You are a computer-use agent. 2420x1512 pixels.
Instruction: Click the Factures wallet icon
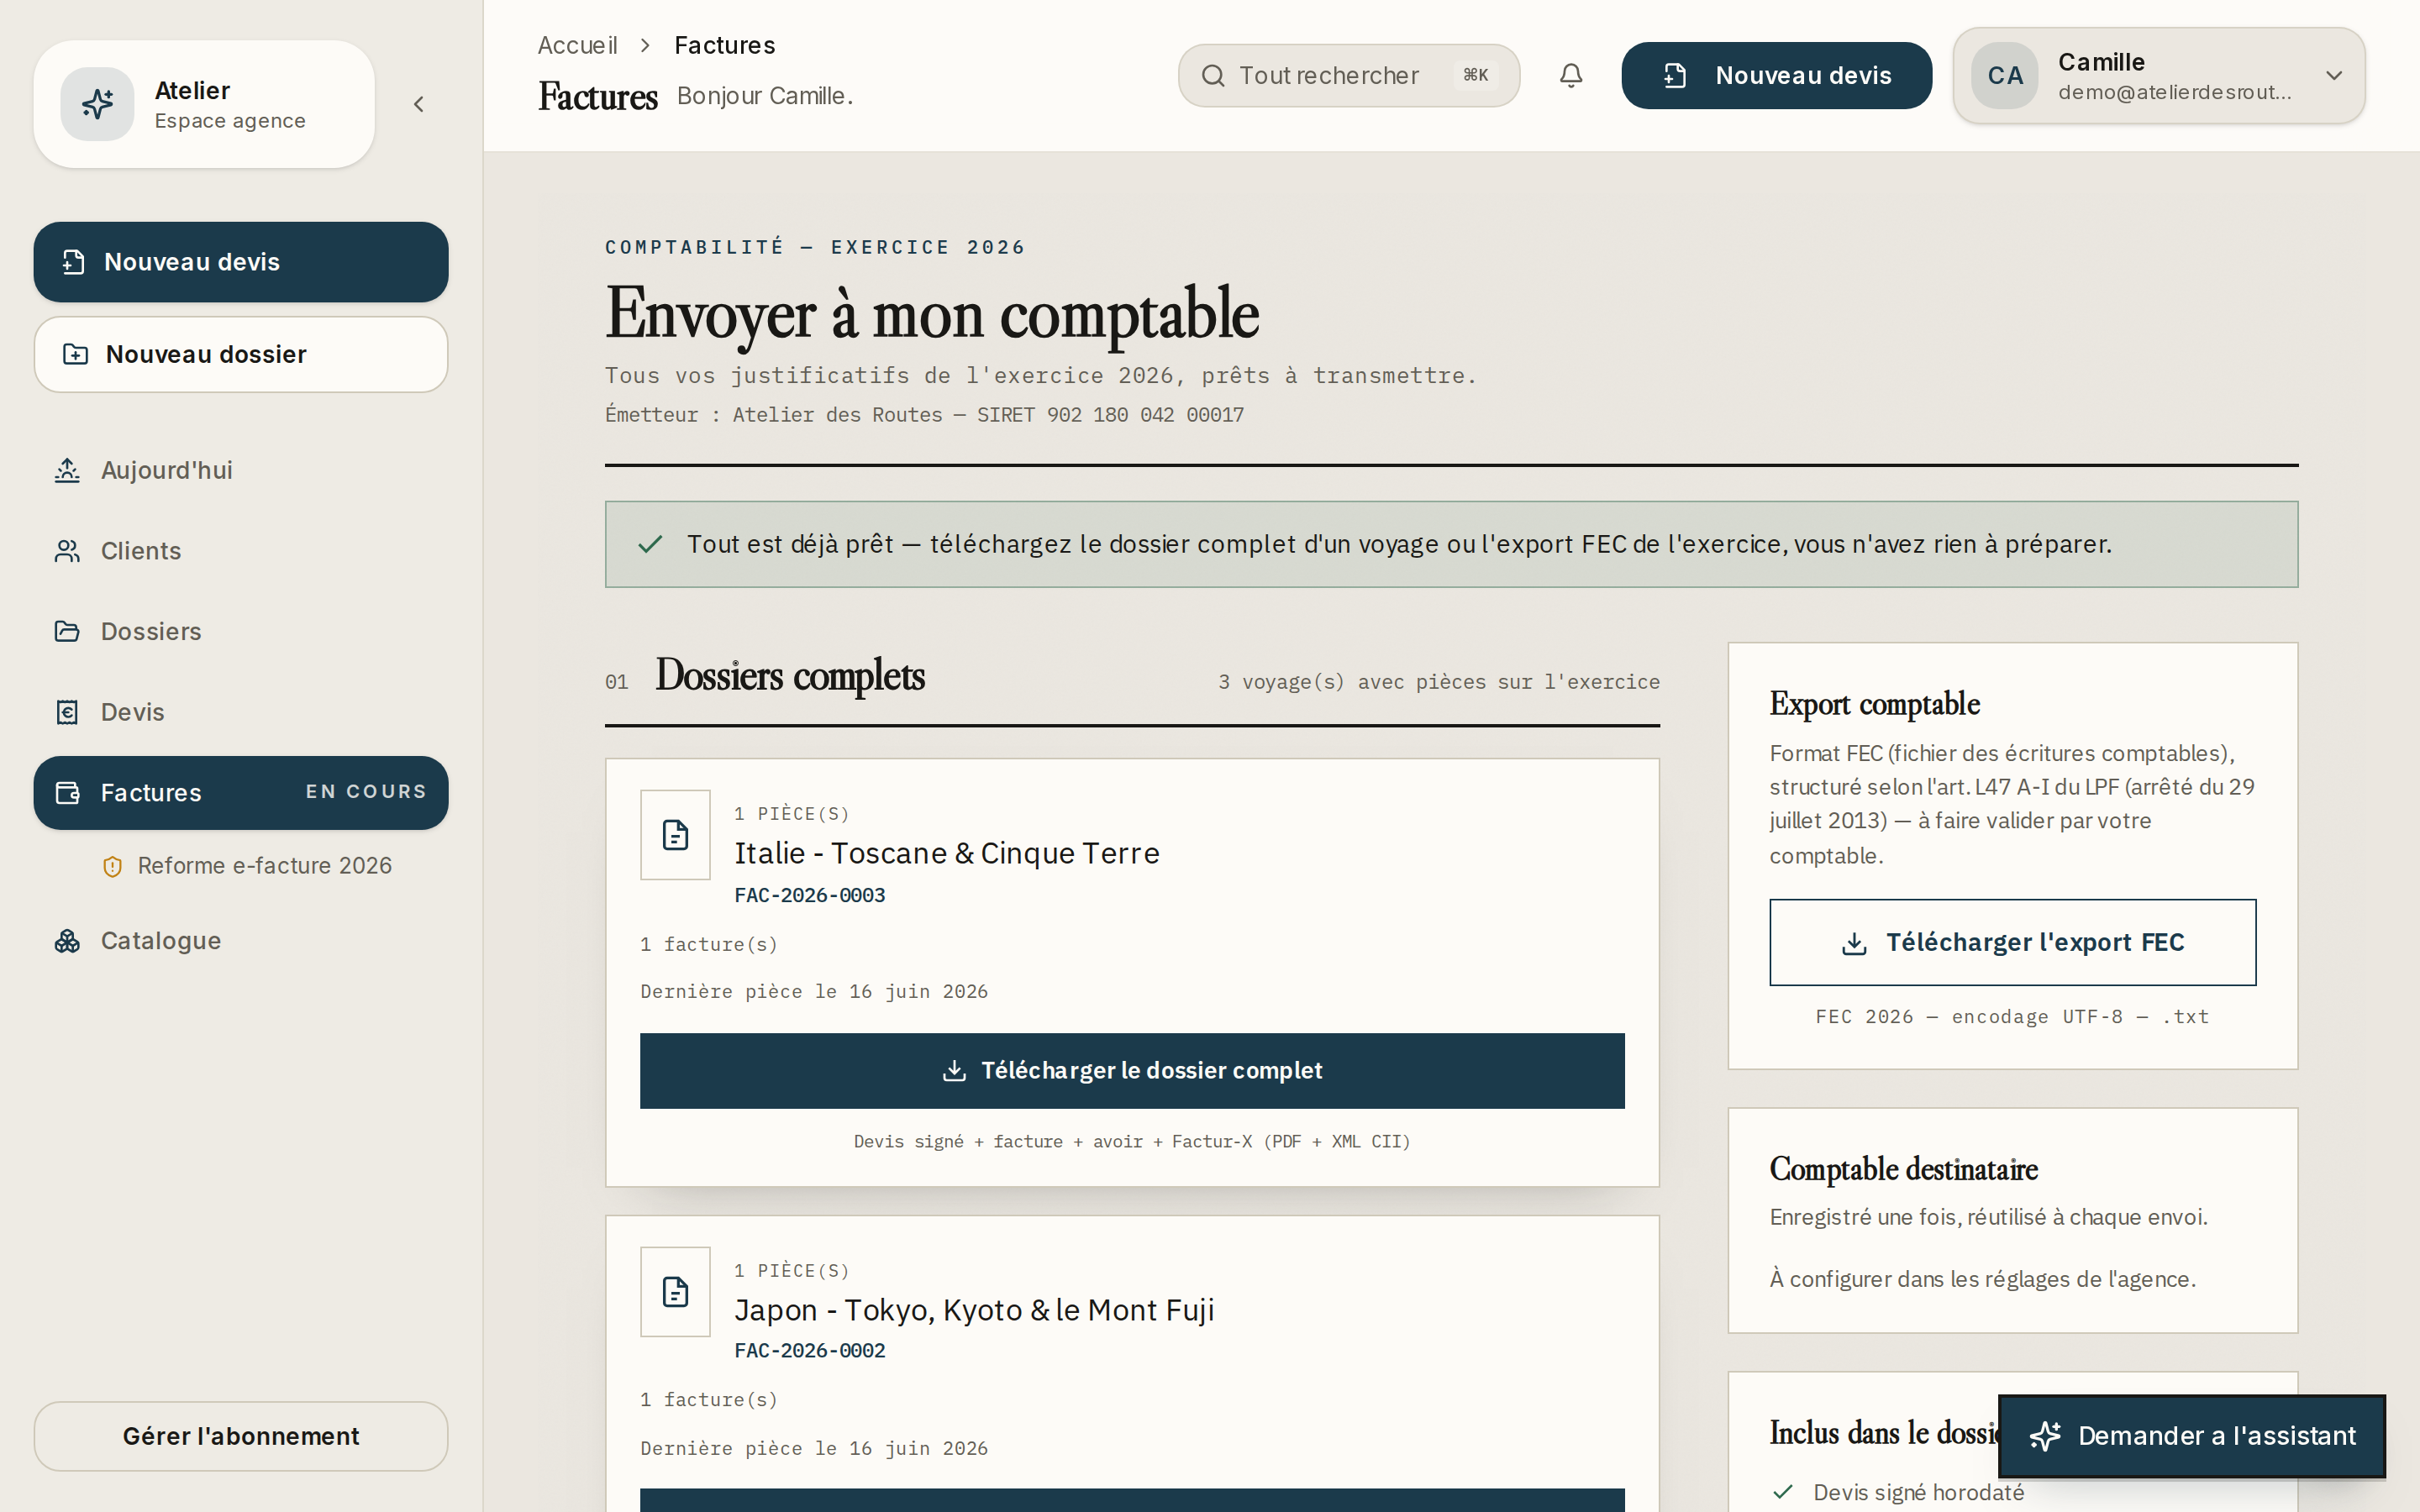[x=67, y=793]
